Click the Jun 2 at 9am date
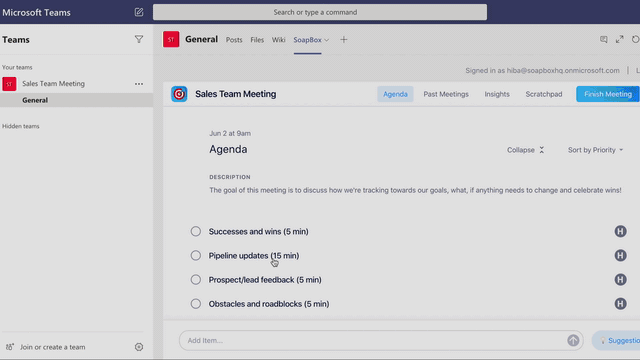 (x=230, y=133)
